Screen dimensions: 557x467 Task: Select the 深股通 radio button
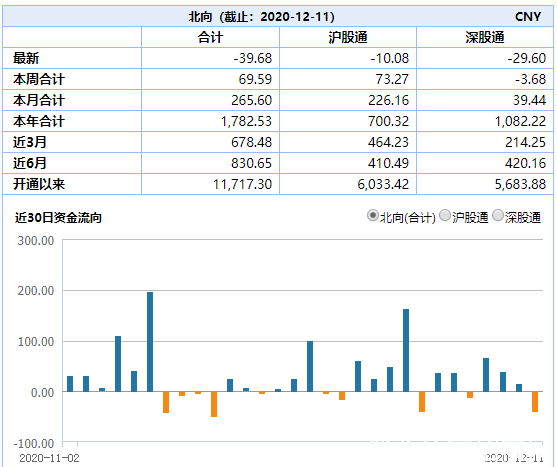tap(498, 216)
